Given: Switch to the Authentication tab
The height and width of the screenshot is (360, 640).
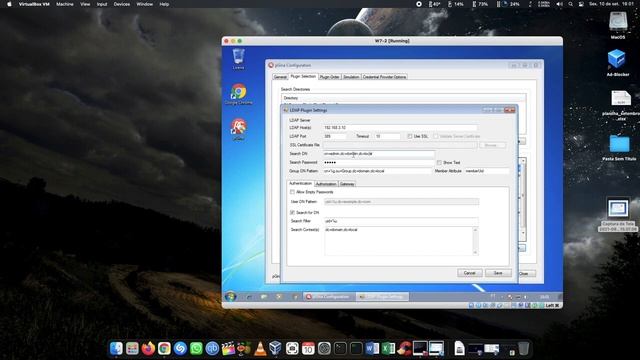Looking at the screenshot, I should pos(300,184).
